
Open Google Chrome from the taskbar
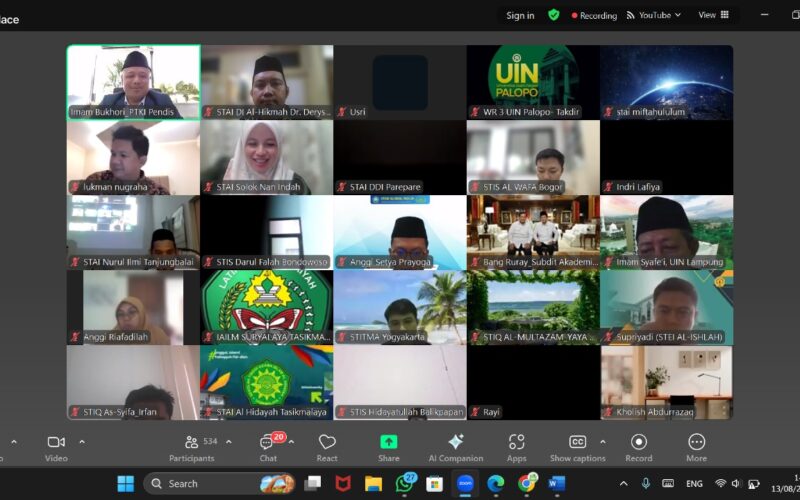click(x=527, y=483)
